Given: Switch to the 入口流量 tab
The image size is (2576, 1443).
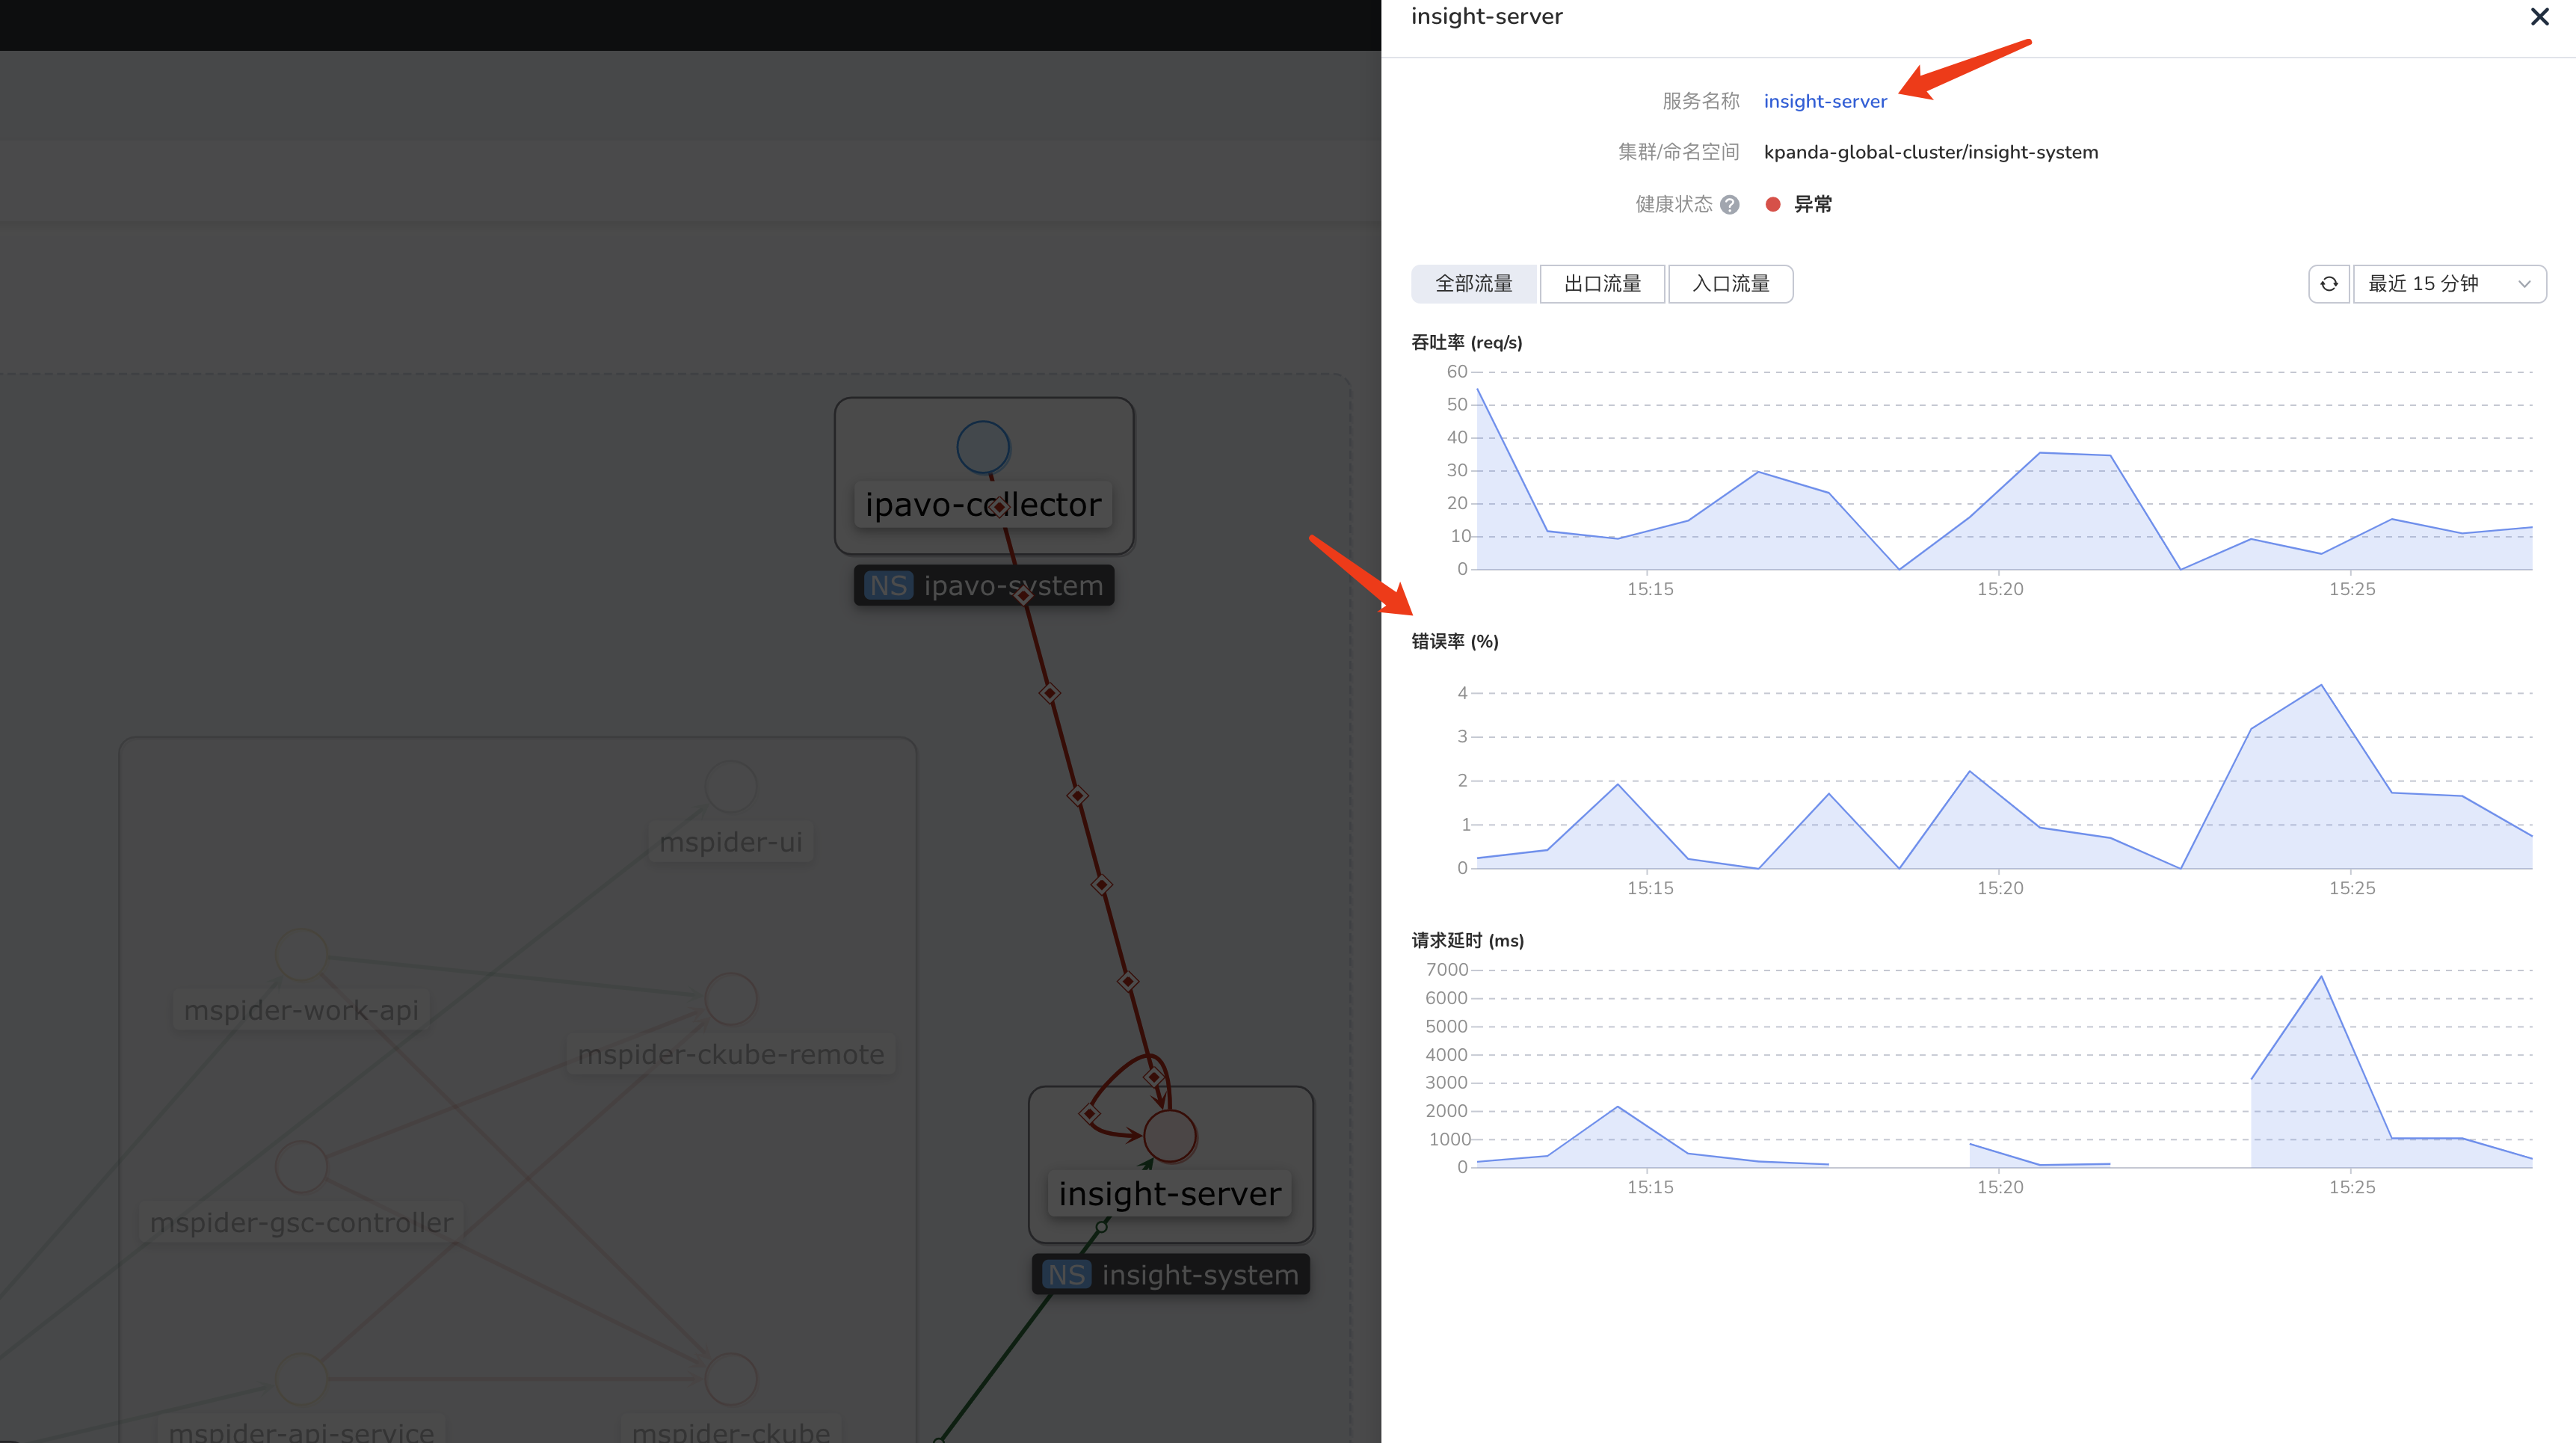Looking at the screenshot, I should pos(1730,284).
